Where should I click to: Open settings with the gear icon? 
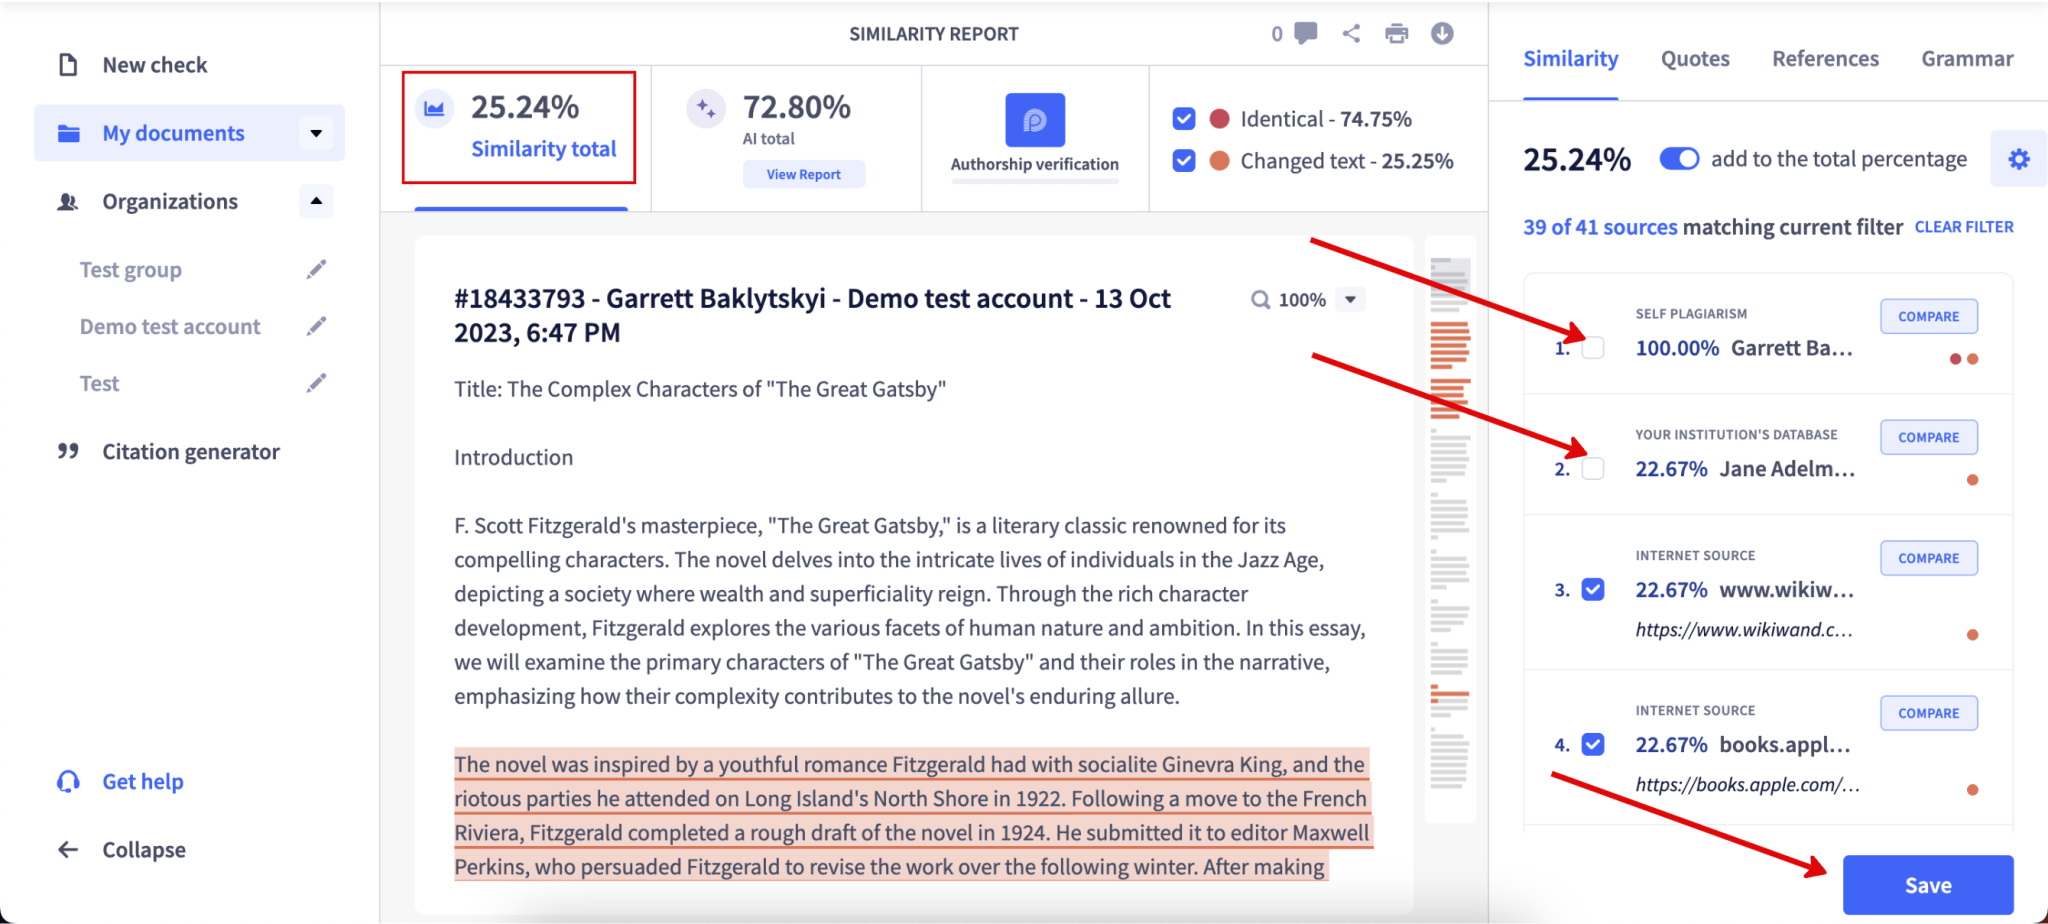click(2019, 158)
